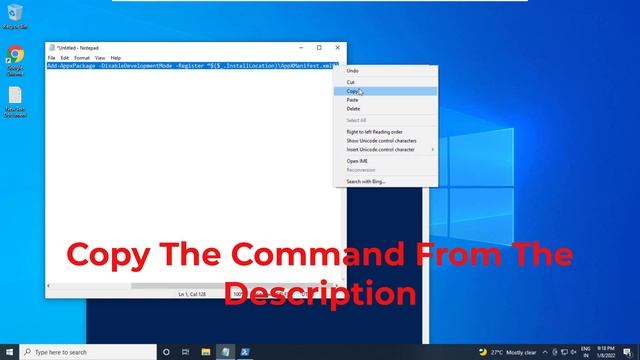Open the File menu in Notepad

click(x=51, y=58)
